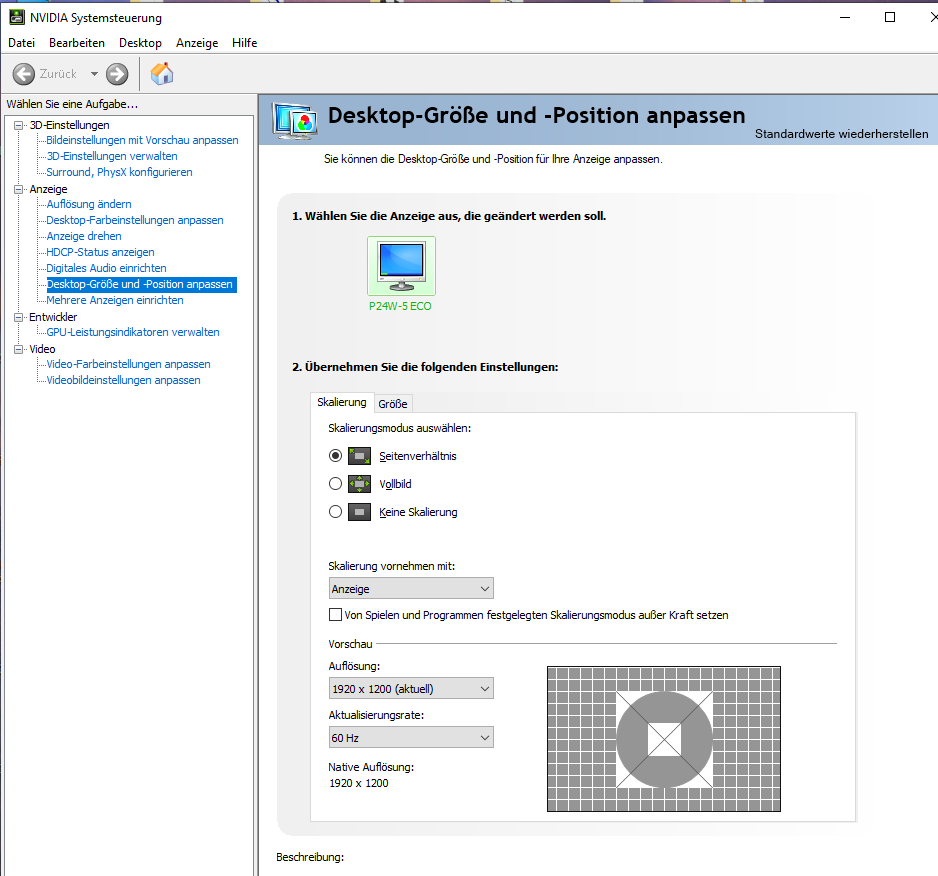Click the scaling preview test pattern
This screenshot has width=938, height=876.
(664, 739)
